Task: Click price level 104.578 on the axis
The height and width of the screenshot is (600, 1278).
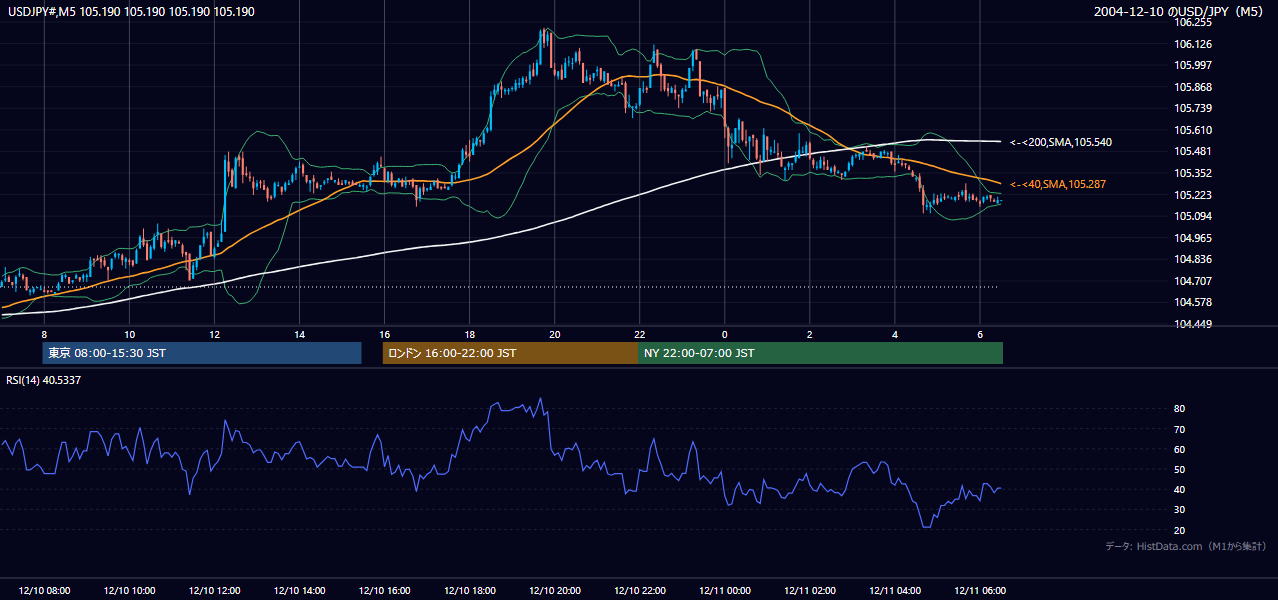Action: tap(1194, 302)
